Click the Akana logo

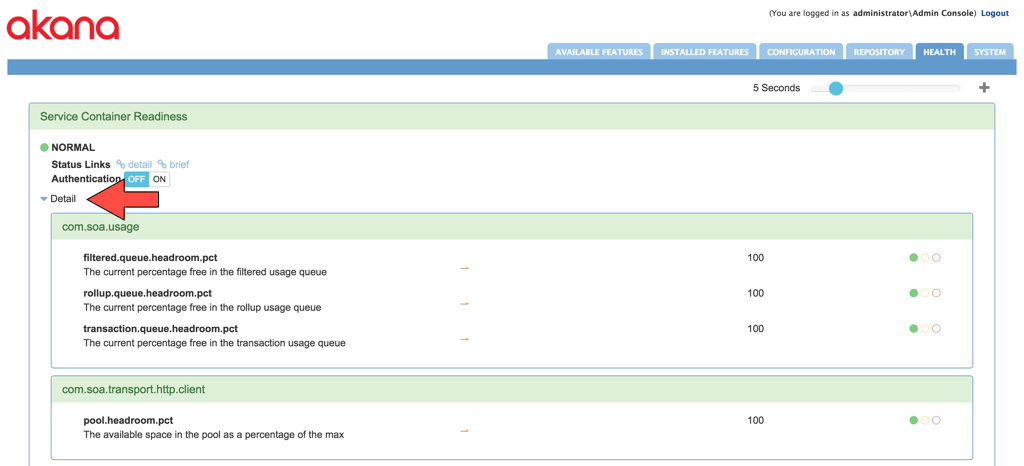tap(63, 27)
